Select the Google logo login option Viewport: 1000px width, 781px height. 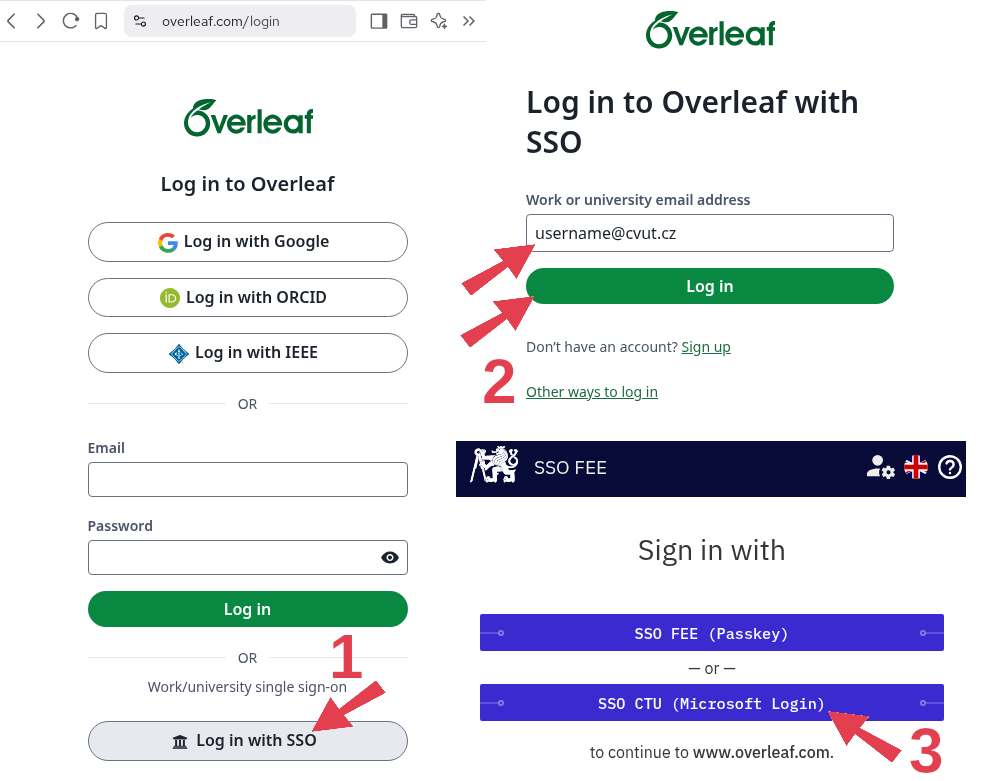[x=168, y=242]
